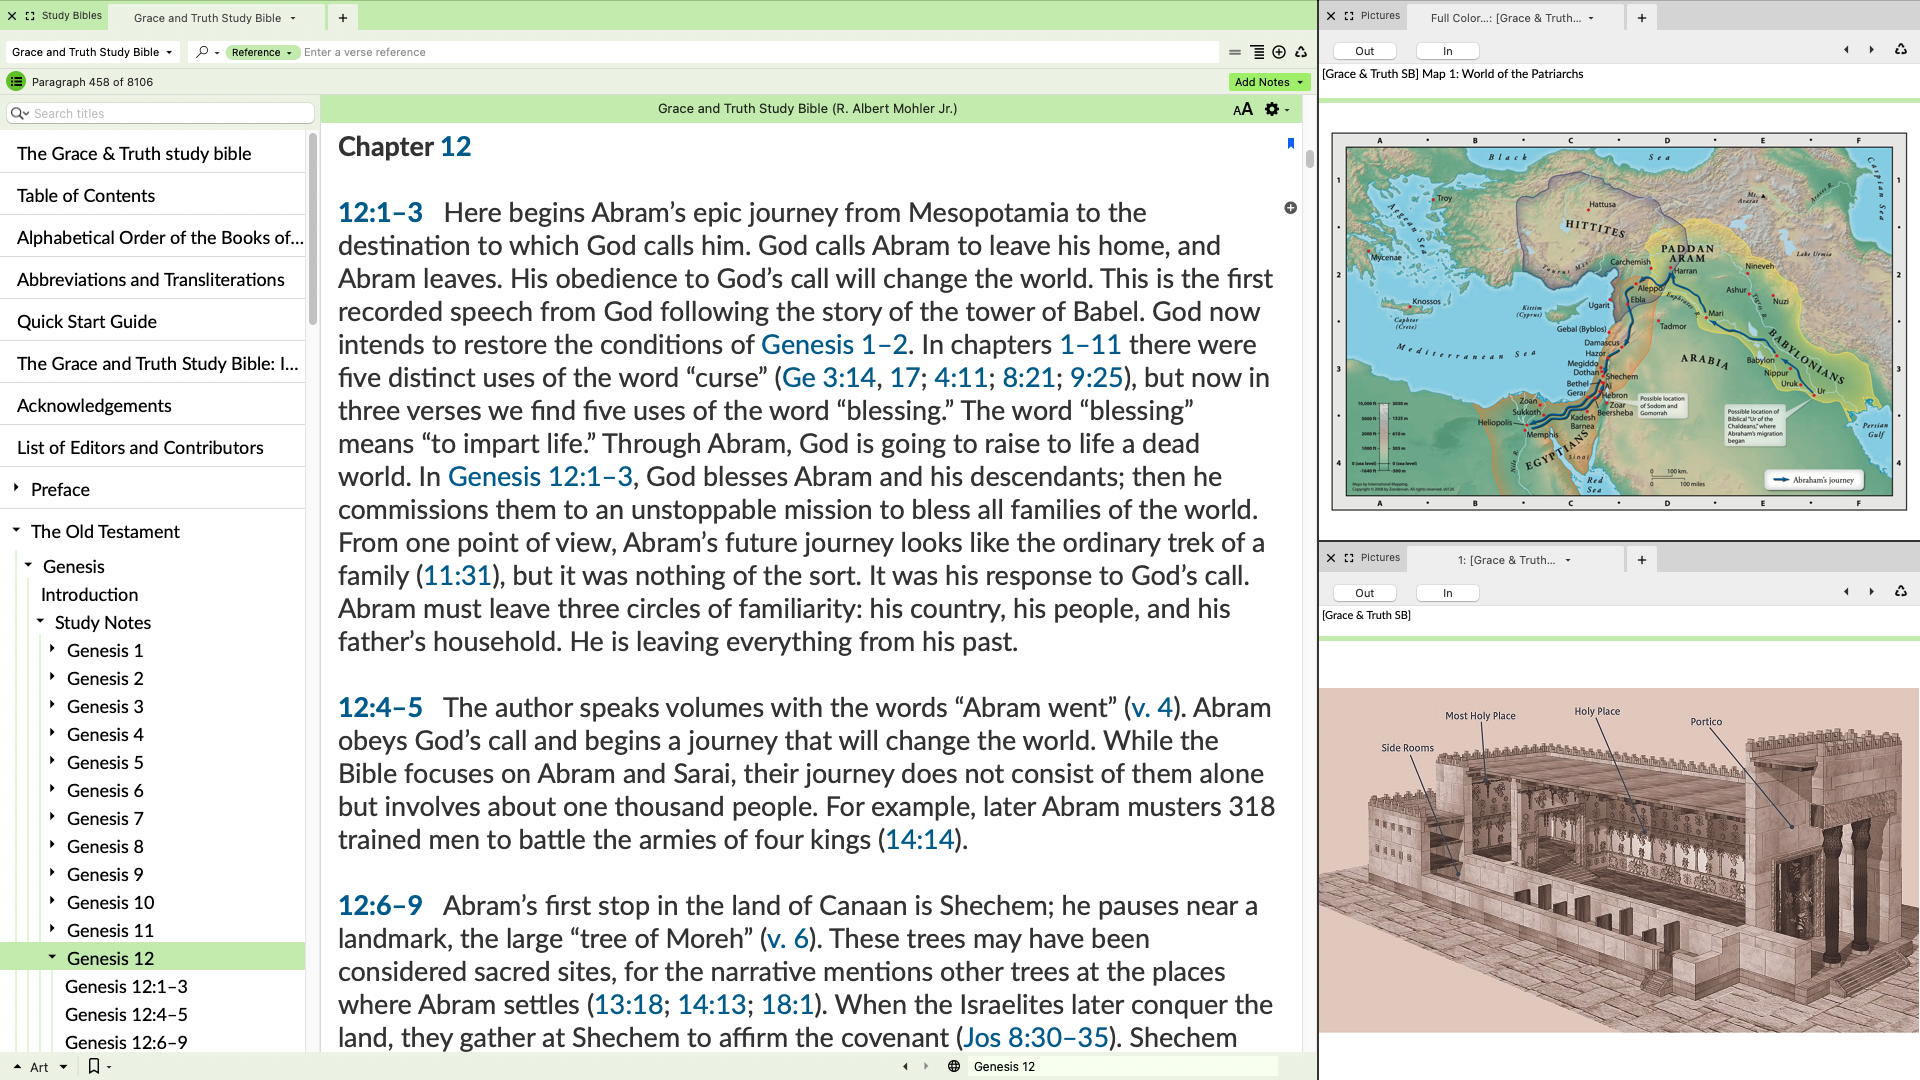This screenshot has width=1920, height=1080.
Task: Click the plus circle beside note 12:1–3
Action: pyautogui.click(x=1291, y=208)
